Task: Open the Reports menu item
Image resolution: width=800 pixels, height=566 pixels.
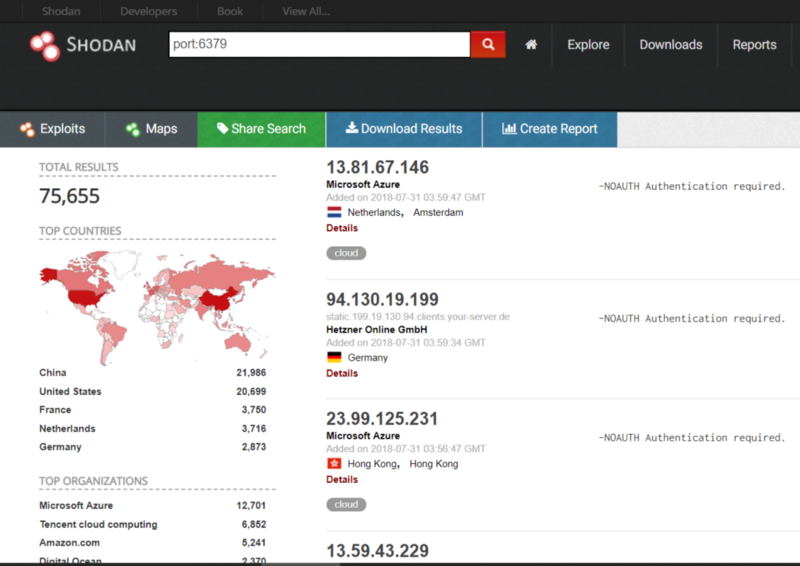Action: point(755,45)
